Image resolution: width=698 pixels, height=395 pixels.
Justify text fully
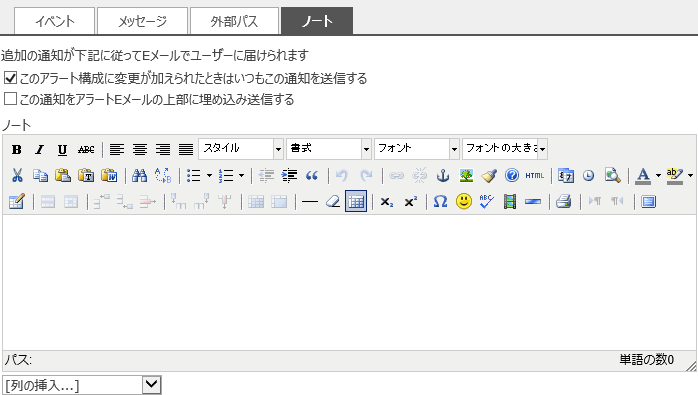pos(186,150)
